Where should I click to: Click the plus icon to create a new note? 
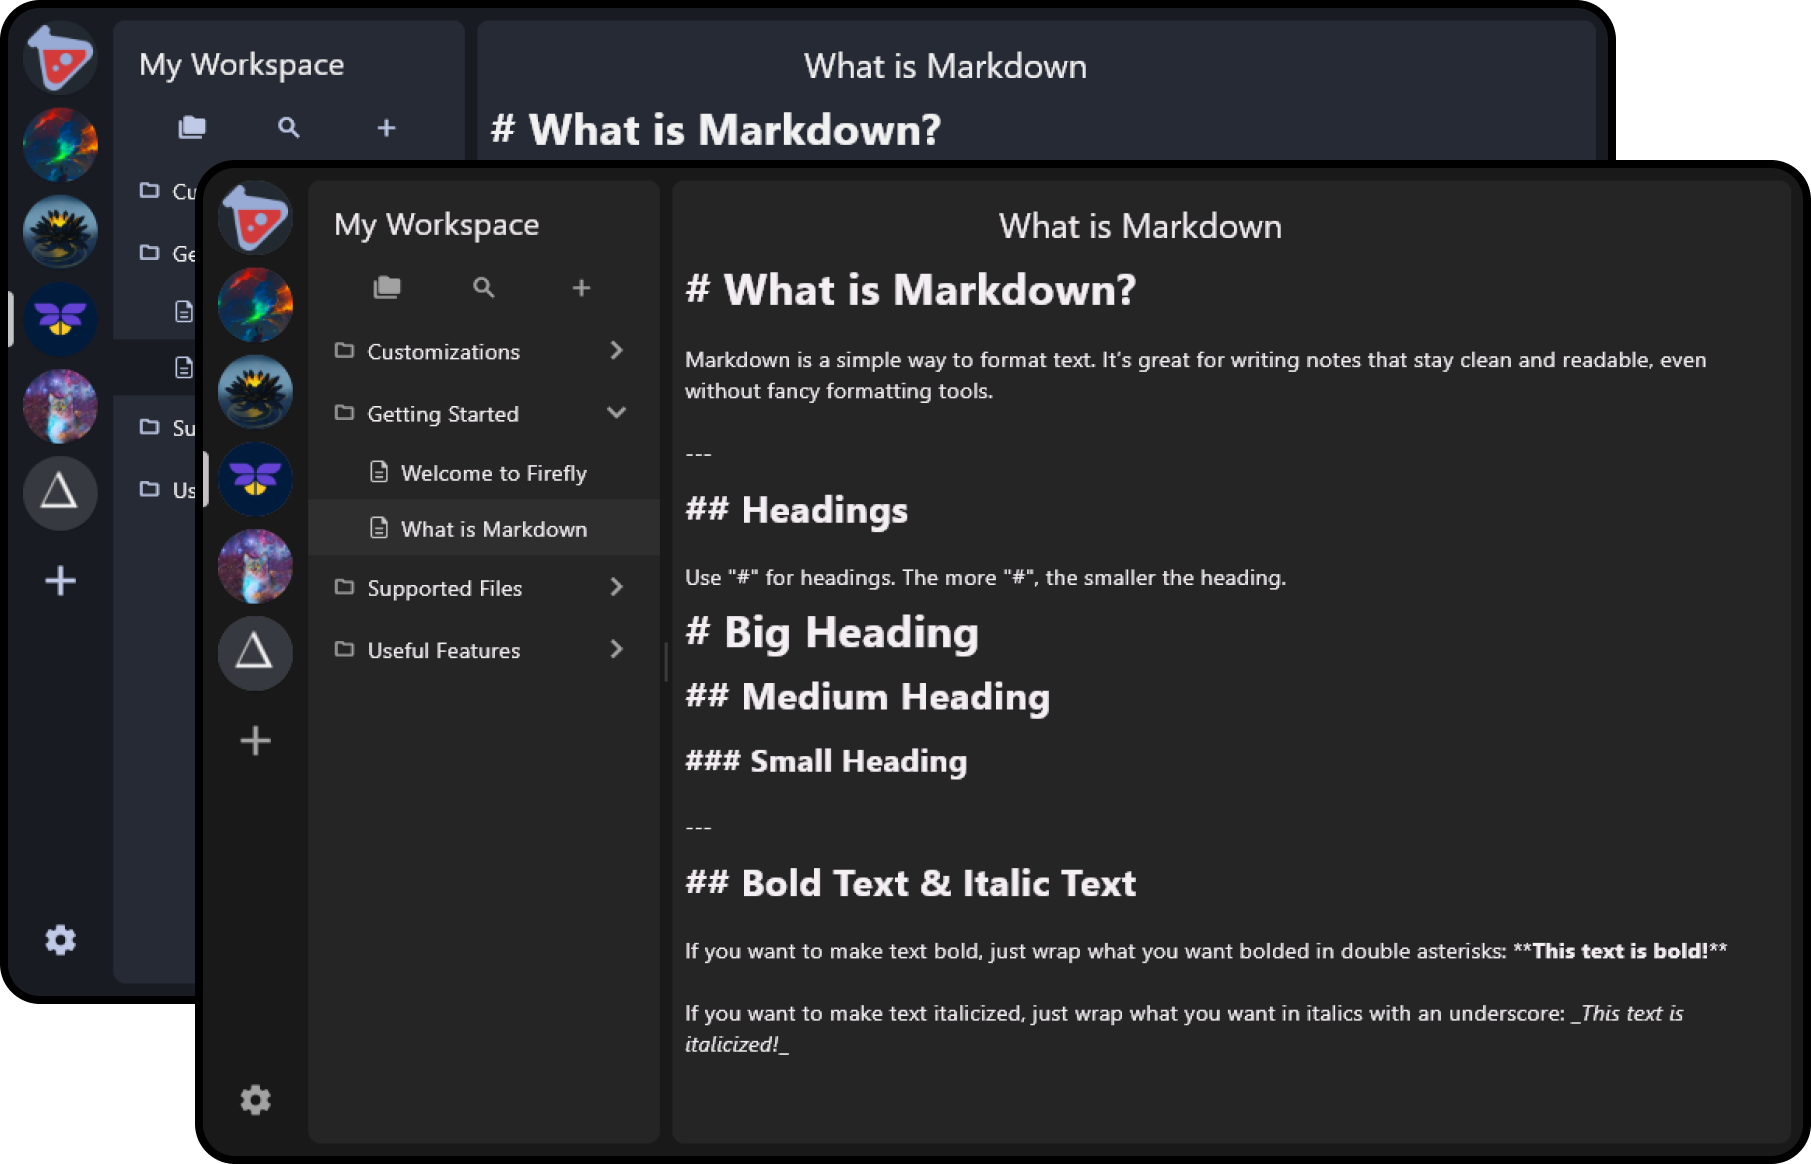pyautogui.click(x=581, y=288)
